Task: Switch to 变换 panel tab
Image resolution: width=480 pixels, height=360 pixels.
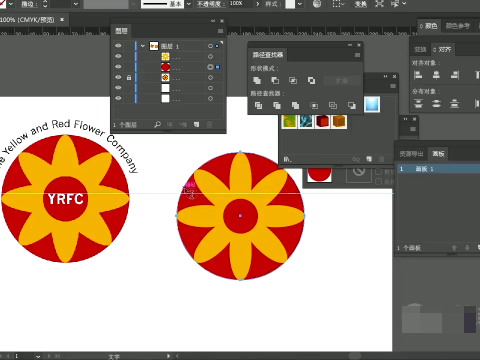Action: [420, 50]
